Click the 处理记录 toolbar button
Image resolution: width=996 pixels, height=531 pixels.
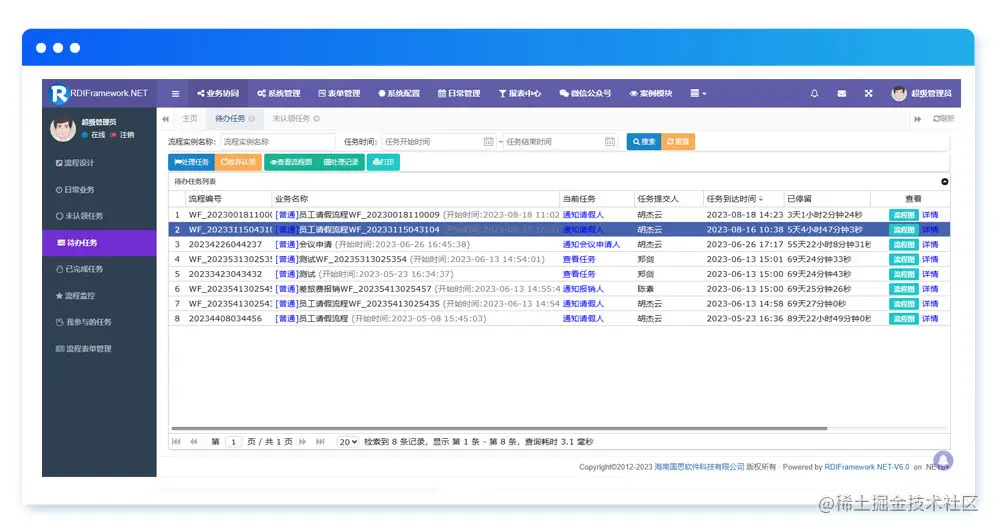(x=341, y=162)
